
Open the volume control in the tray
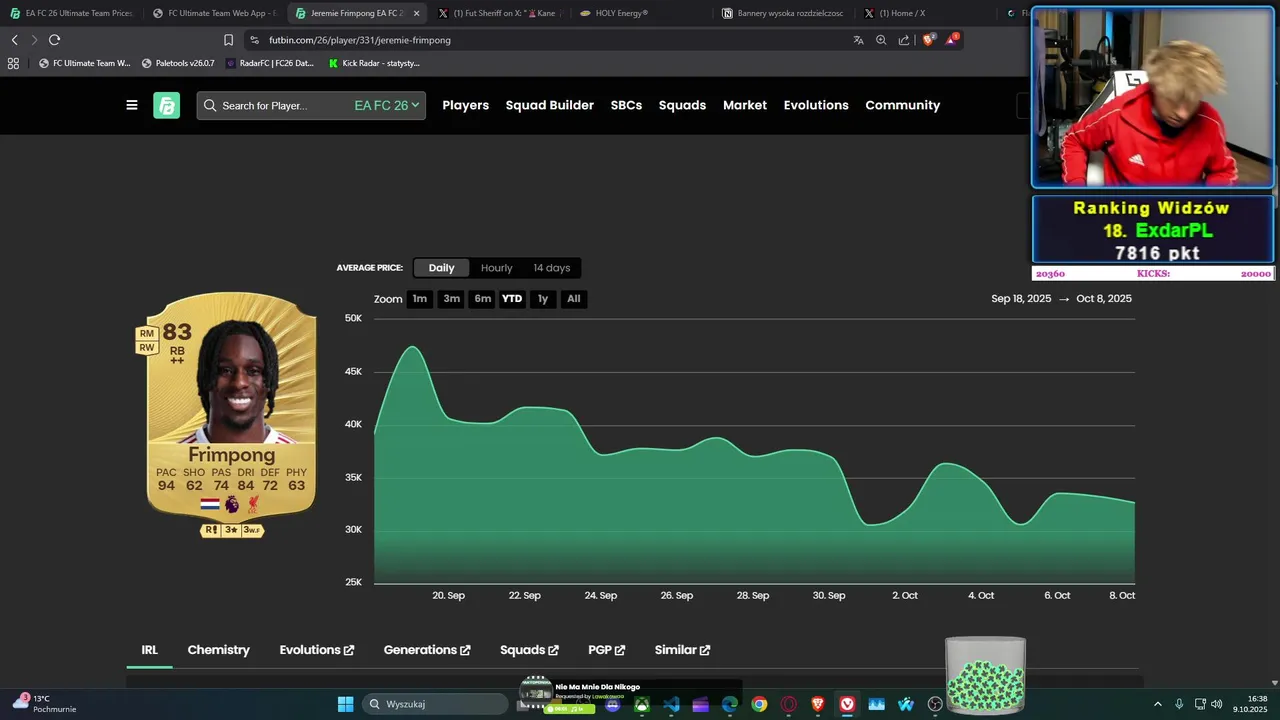tap(1217, 704)
